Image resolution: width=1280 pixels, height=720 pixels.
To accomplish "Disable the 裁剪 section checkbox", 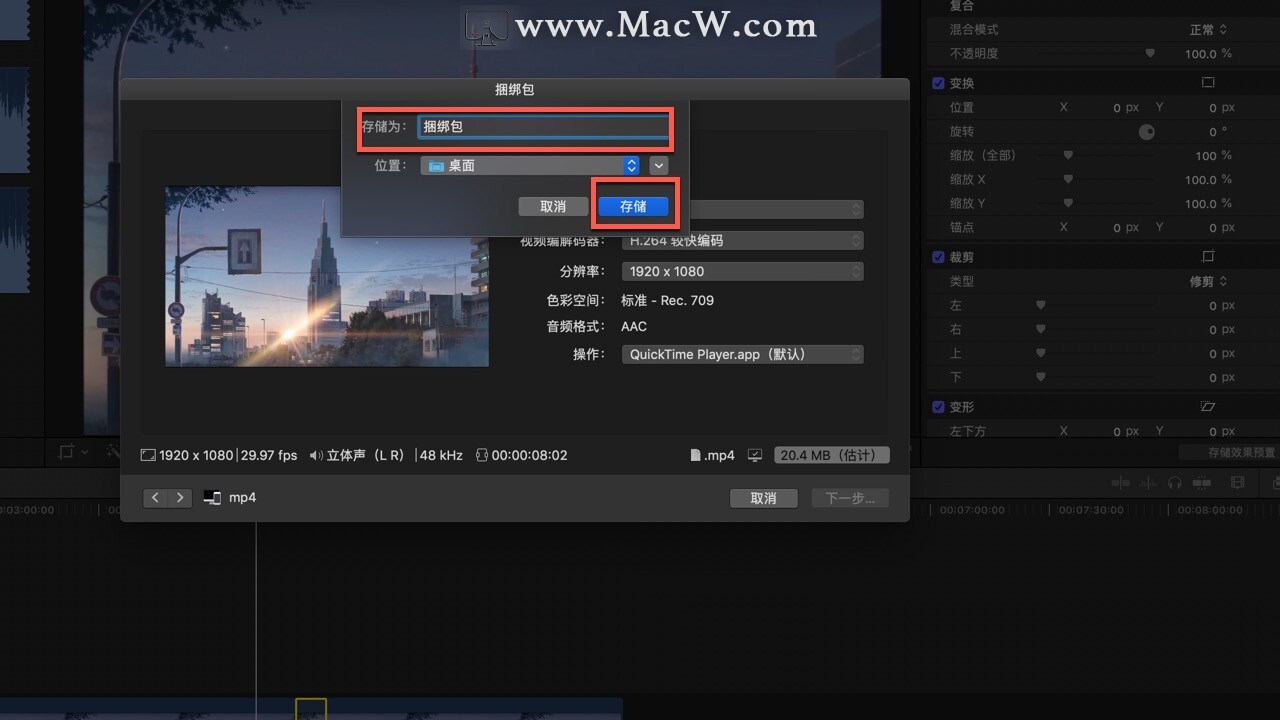I will point(938,257).
